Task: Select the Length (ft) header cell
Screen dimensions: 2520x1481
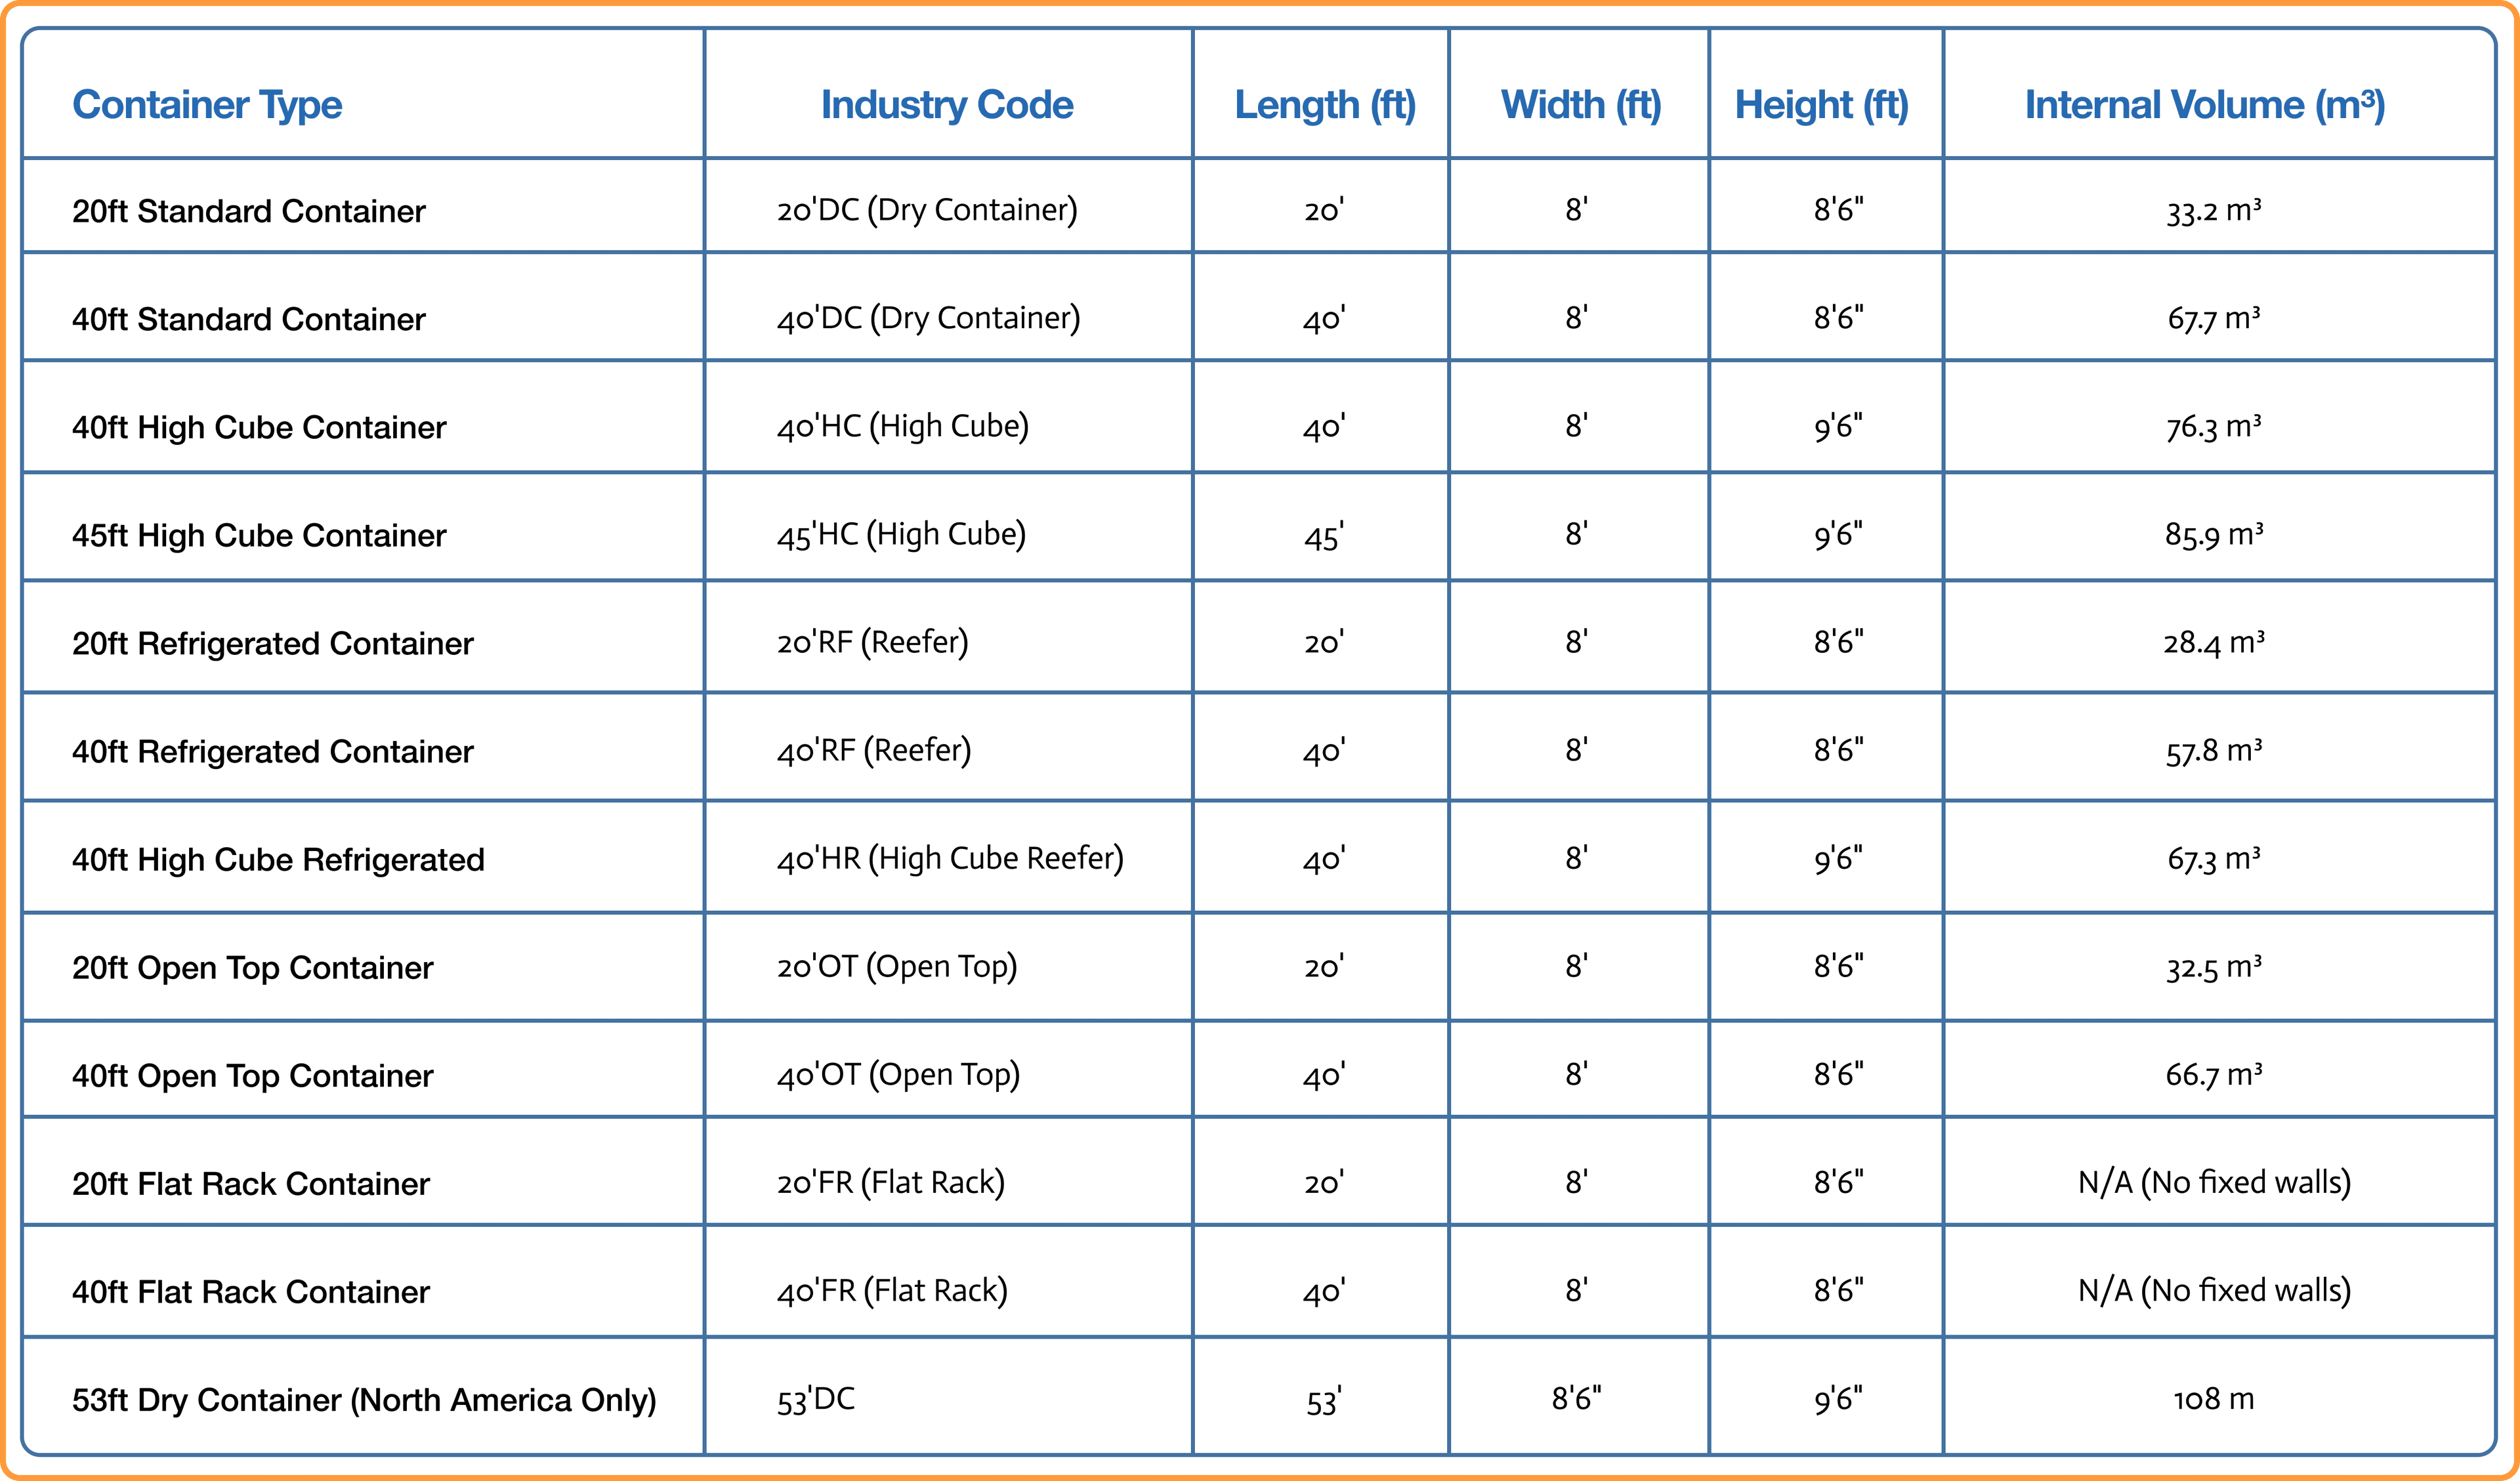Action: 1325,105
